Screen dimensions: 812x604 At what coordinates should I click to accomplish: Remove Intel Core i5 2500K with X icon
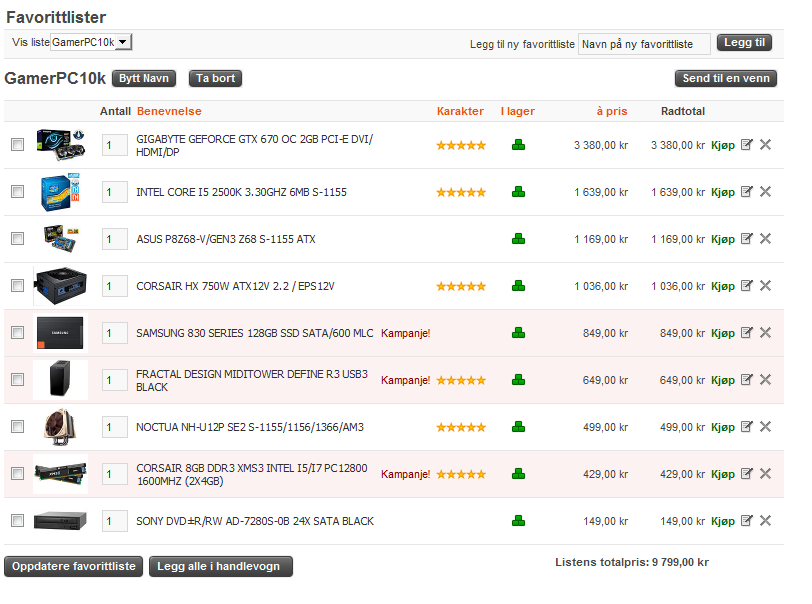765,192
